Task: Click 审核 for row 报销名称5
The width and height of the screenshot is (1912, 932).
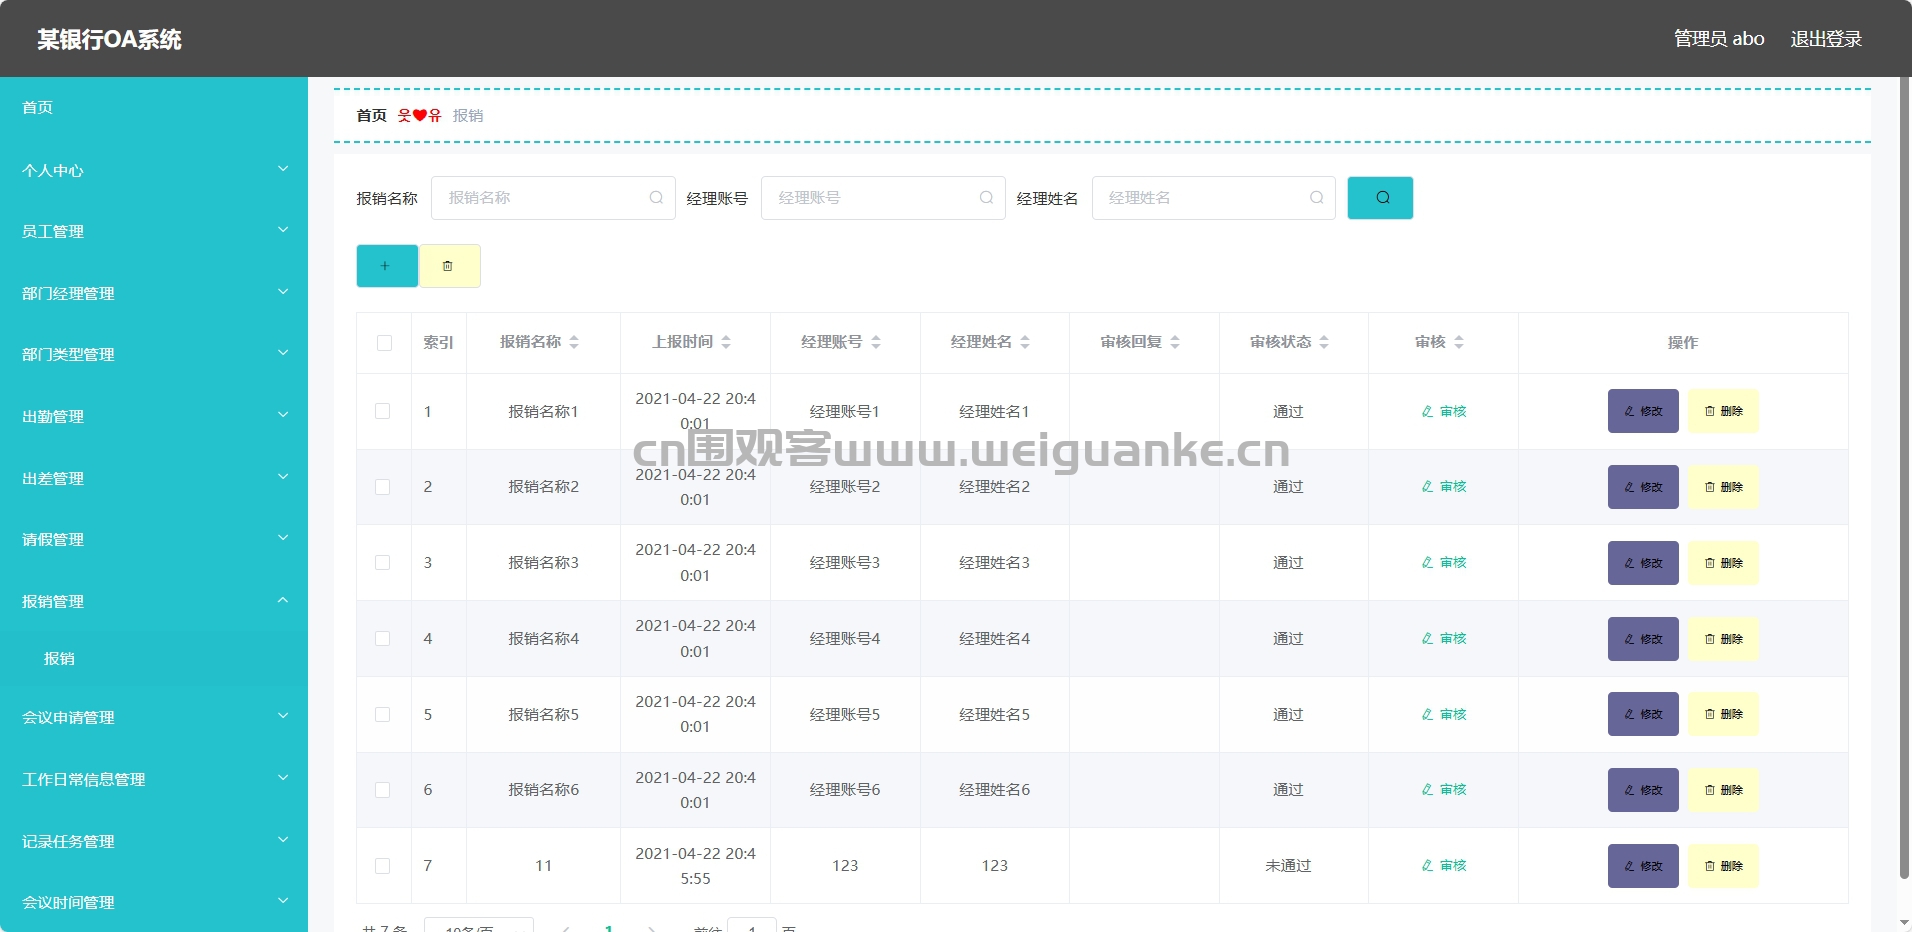Action: click(1444, 714)
